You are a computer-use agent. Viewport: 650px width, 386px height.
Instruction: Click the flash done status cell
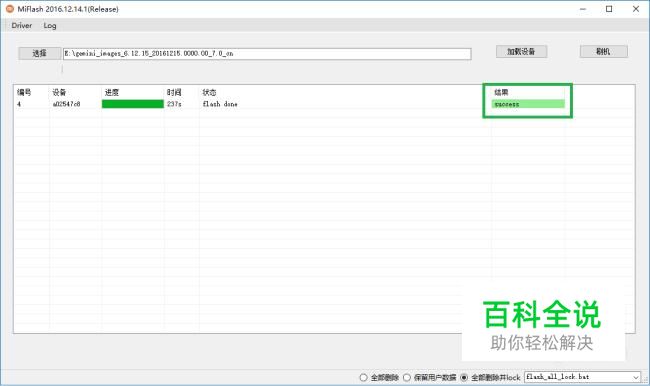tap(220, 104)
